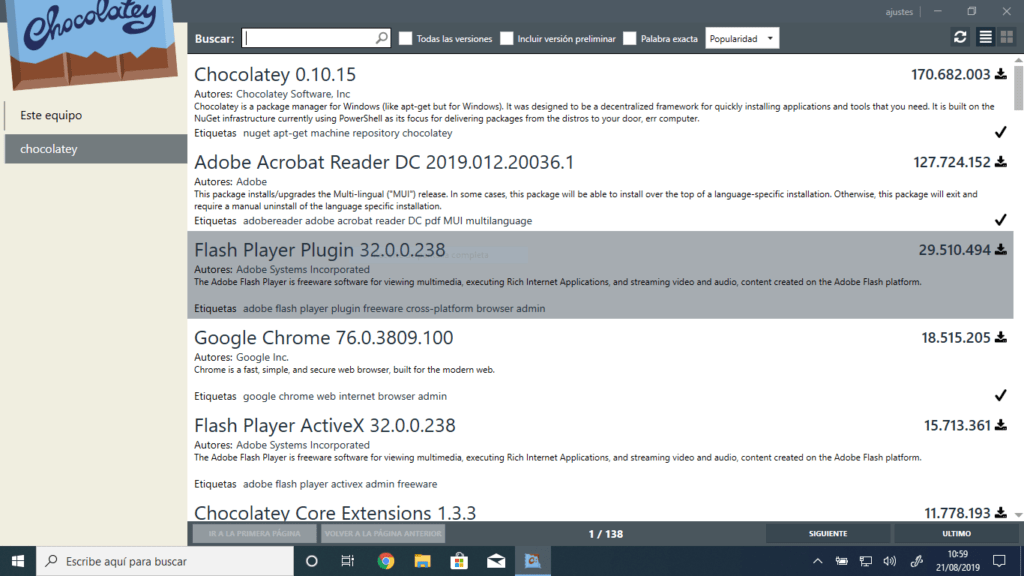Launch Google Chrome from taskbar
Viewport: 1024px width, 576px height.
tap(385, 561)
